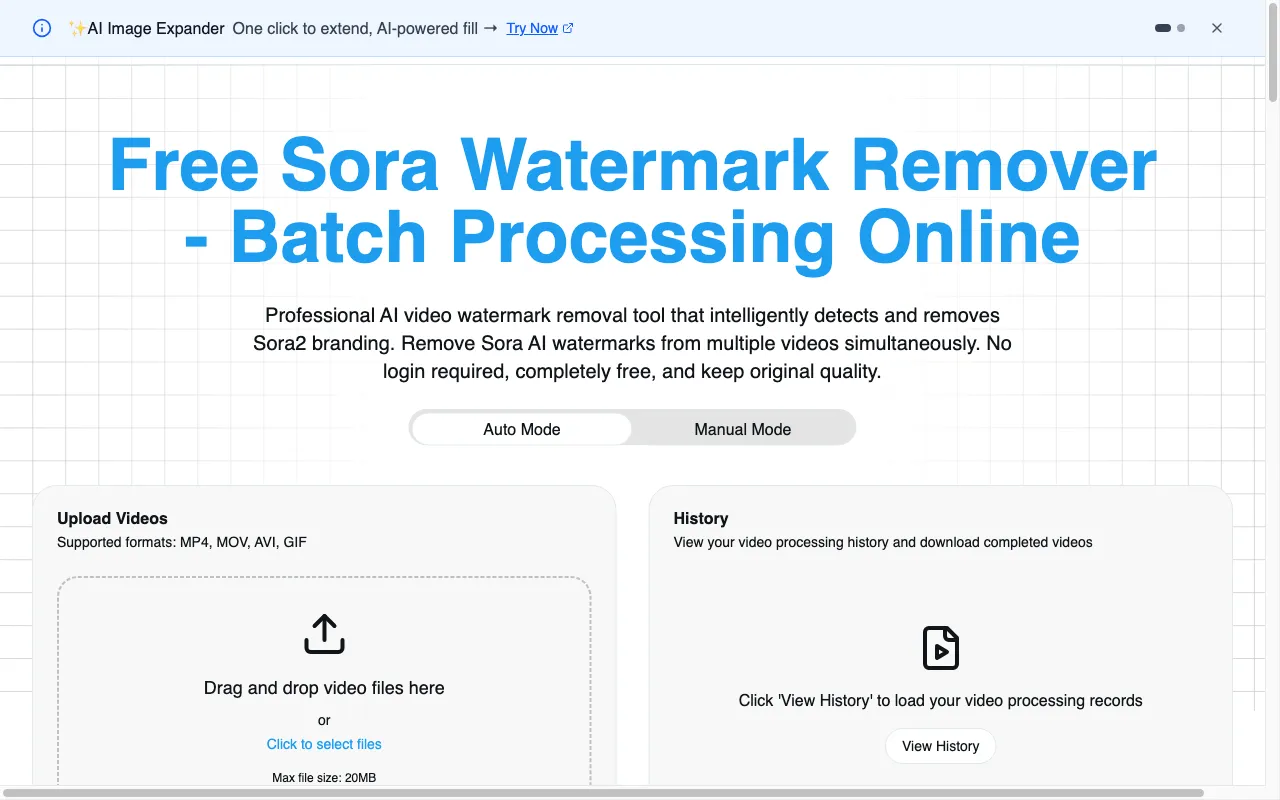Open the Try Now link
This screenshot has height=800, width=1280.
click(x=532, y=28)
